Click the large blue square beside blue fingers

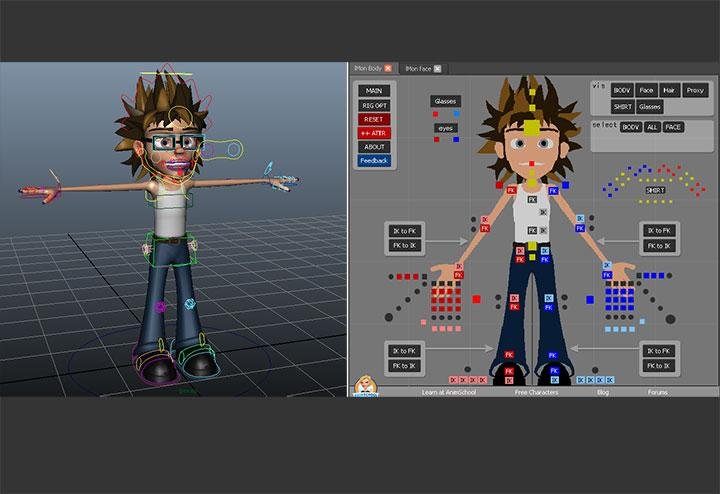tap(590, 300)
